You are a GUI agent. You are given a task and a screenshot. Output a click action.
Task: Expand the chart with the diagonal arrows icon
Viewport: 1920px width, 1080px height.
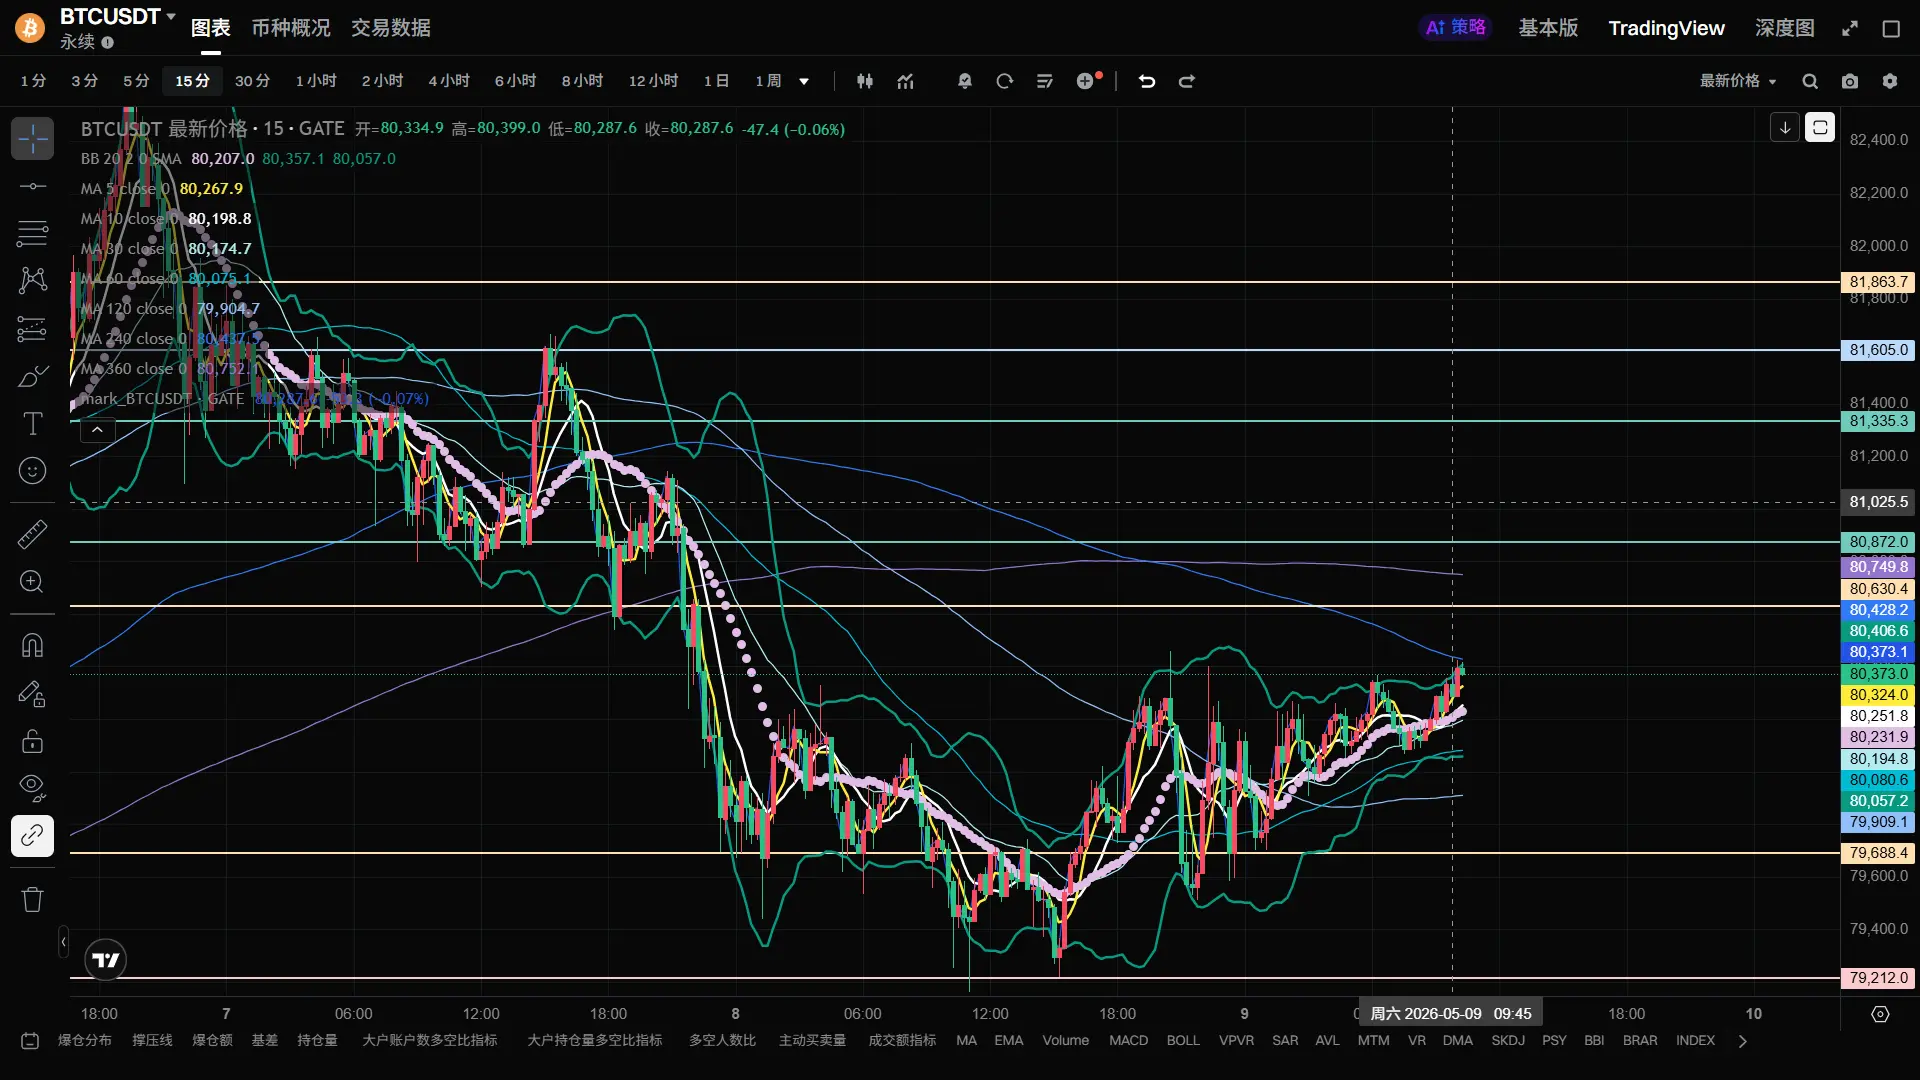[1850, 28]
